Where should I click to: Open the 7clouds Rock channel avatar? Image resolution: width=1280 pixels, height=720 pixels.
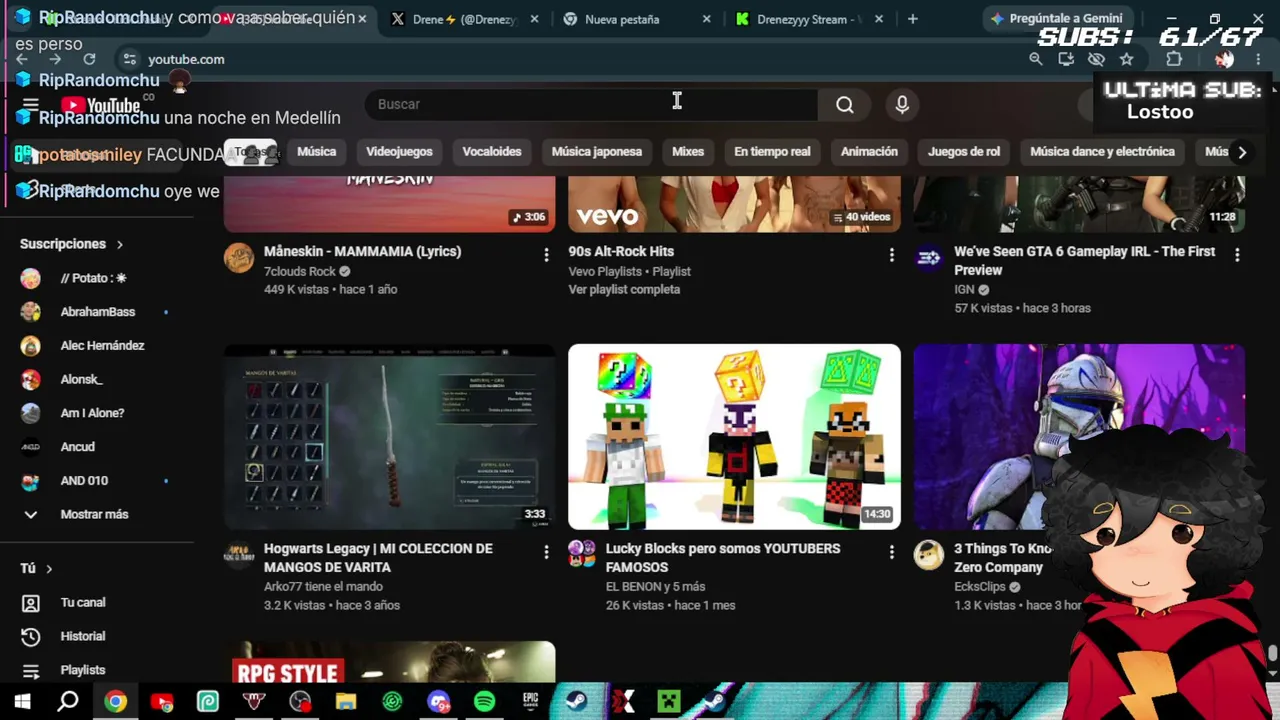pyautogui.click(x=239, y=258)
